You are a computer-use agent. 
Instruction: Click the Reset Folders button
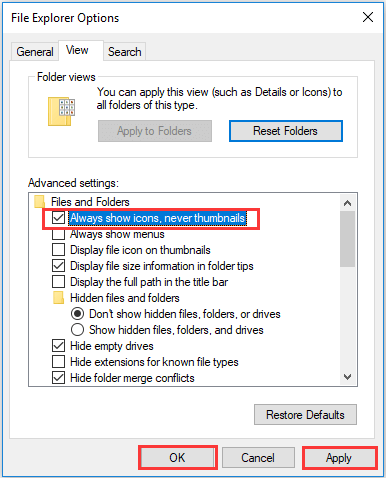pos(286,131)
